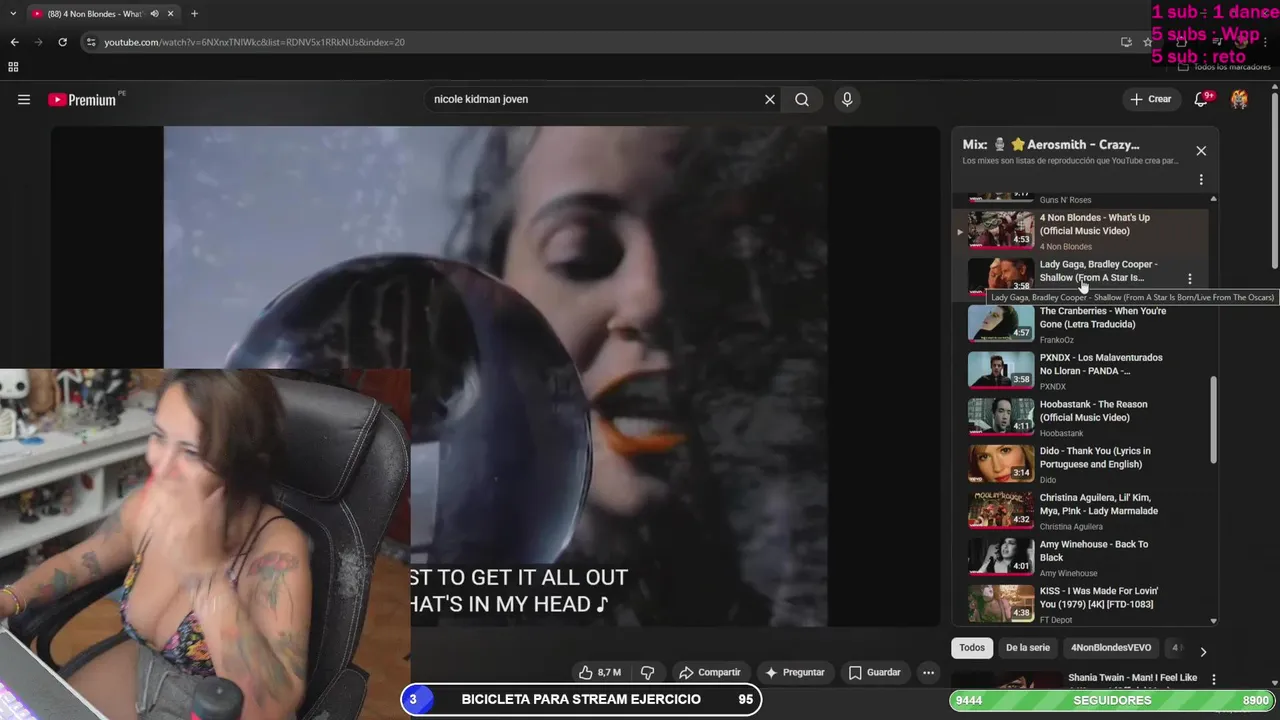Open the account avatar menu

point(1239,99)
